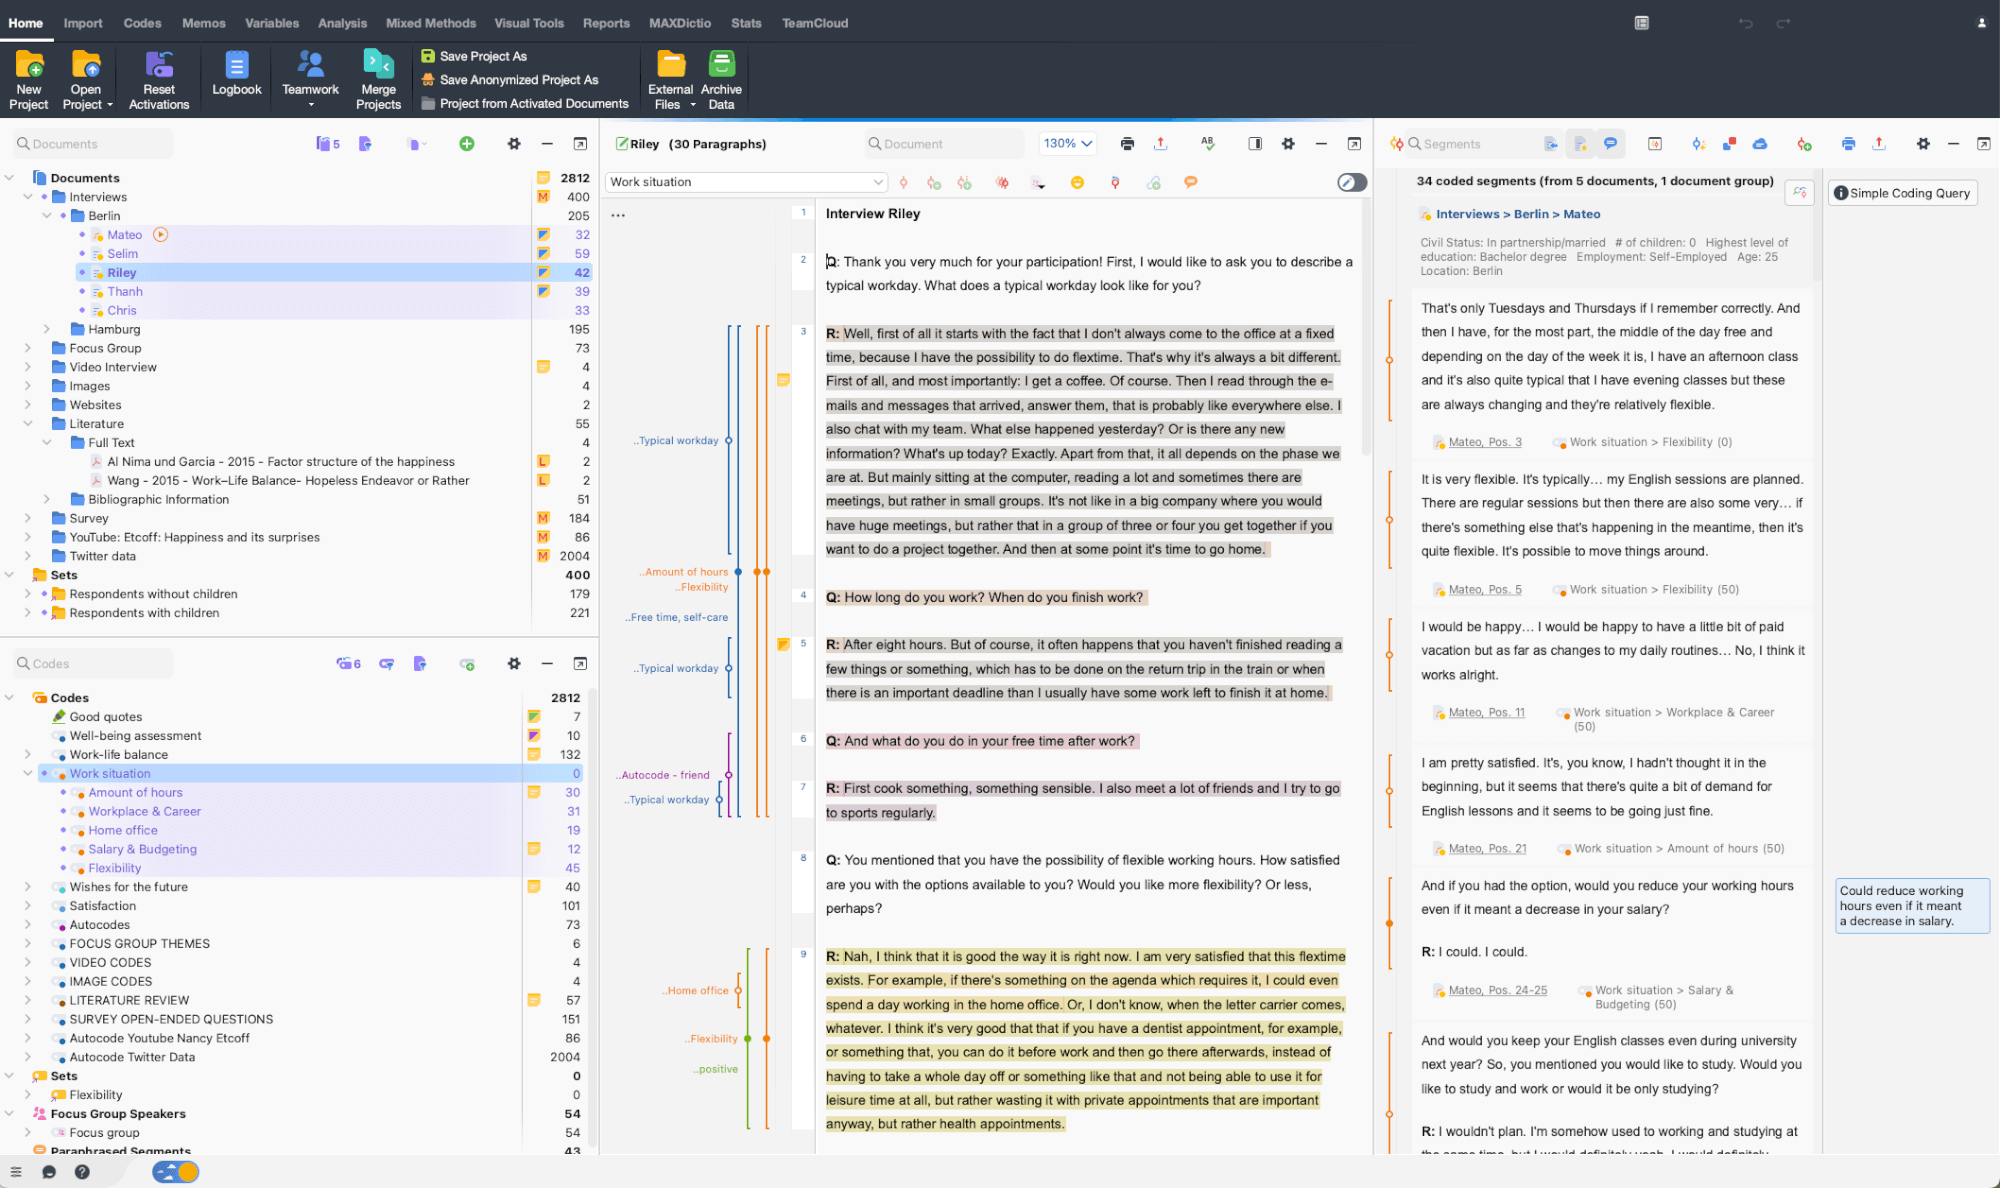Open the Logbook panel
Viewport: 2000px width, 1188px height.
(235, 81)
